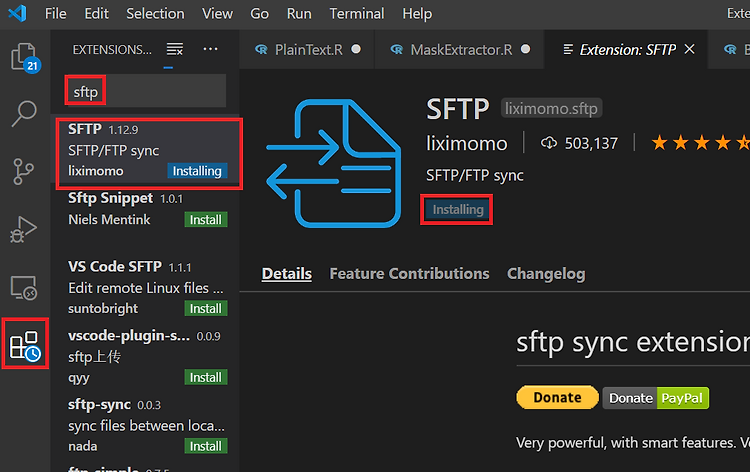Click the VS Code logo icon

(x=18, y=13)
